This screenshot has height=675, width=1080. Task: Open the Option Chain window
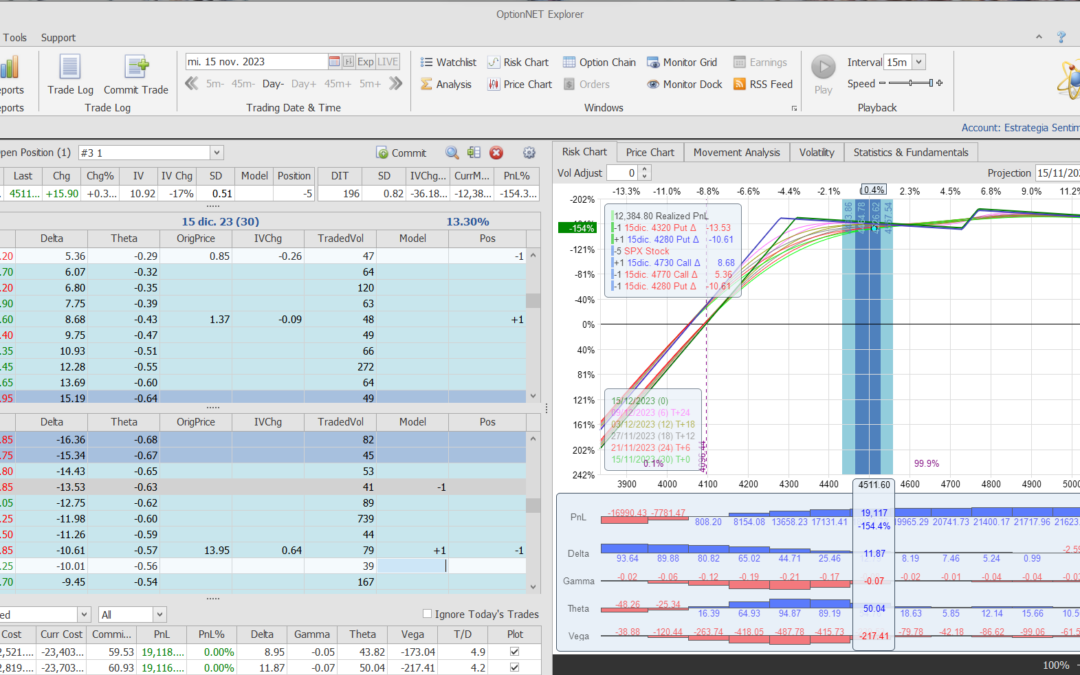(599, 62)
